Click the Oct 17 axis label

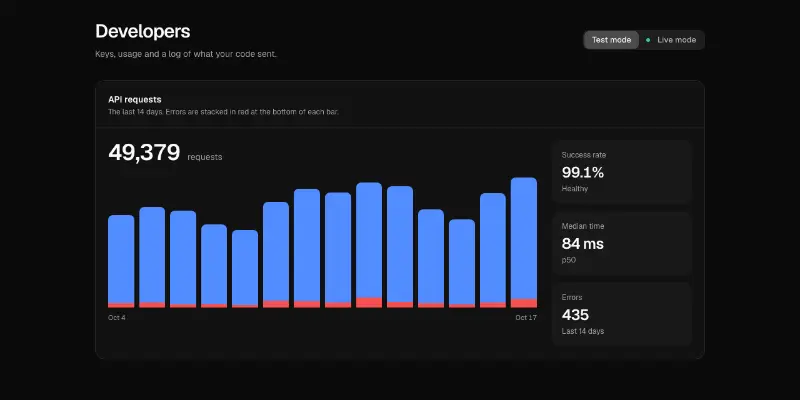(x=526, y=317)
